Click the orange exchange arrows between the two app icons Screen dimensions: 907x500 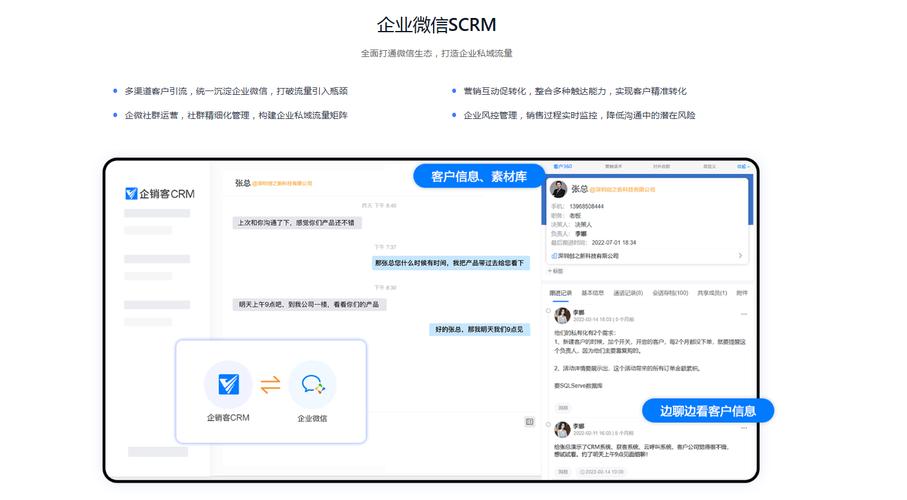(x=270, y=384)
